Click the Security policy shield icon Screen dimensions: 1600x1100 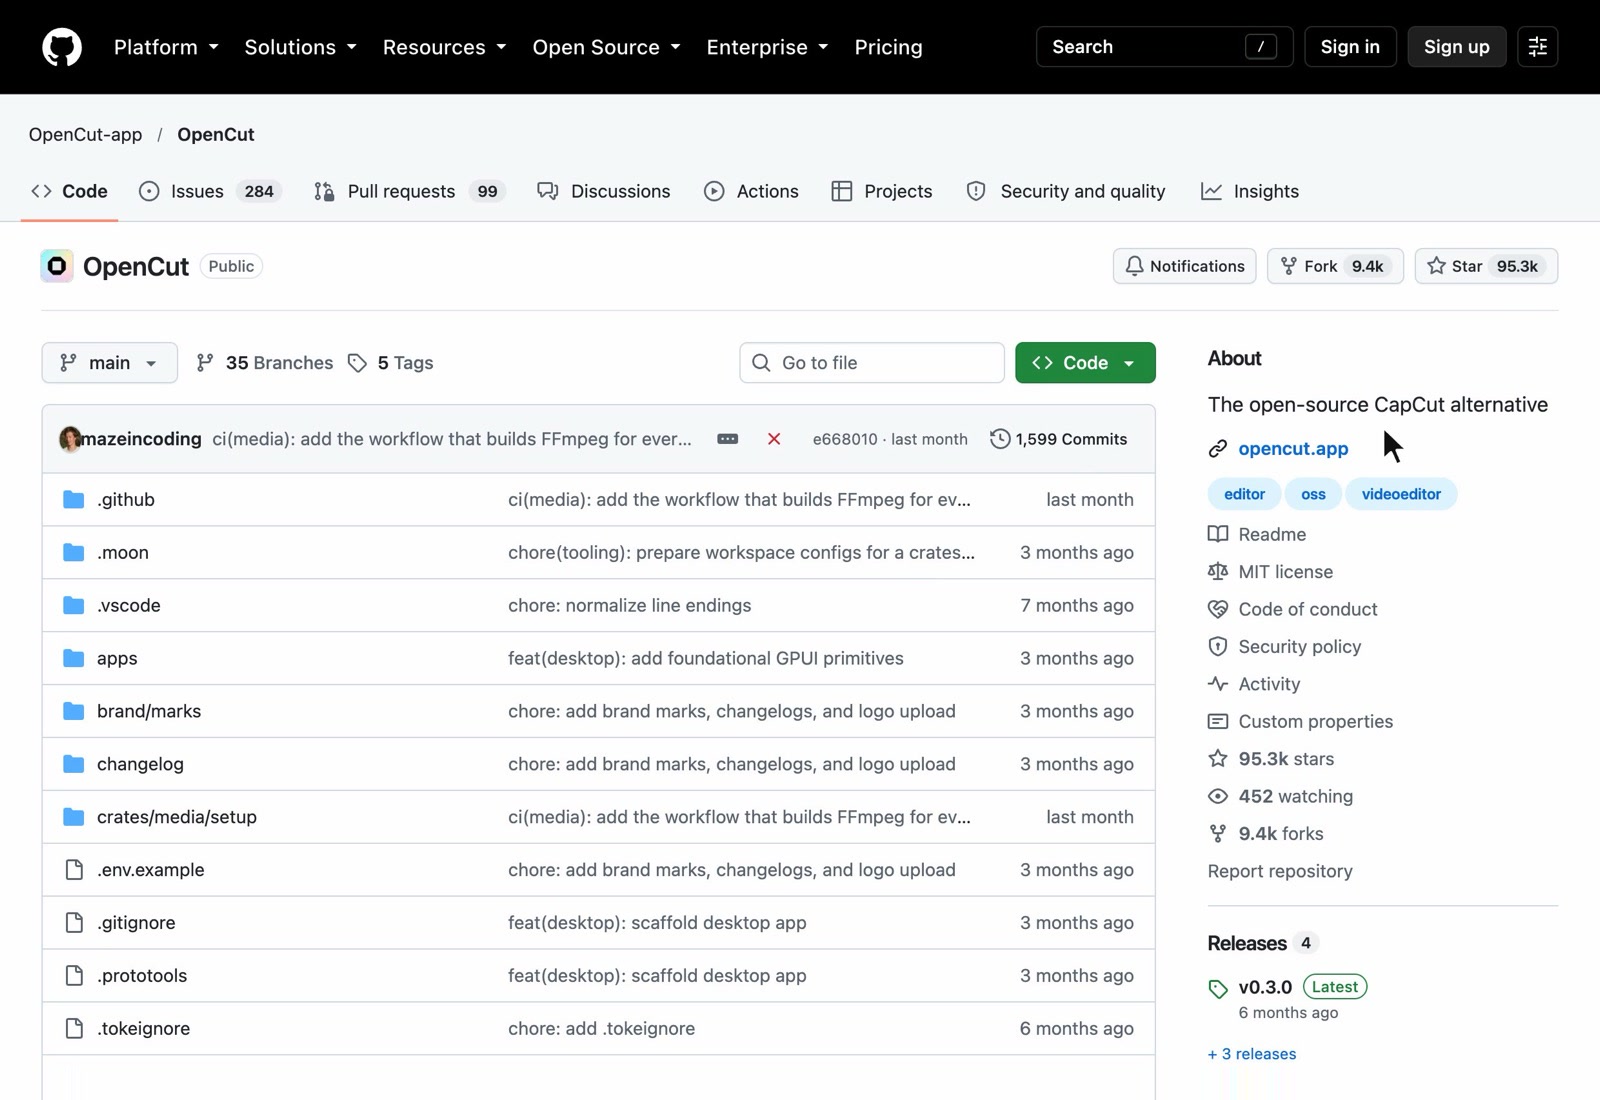1218,646
